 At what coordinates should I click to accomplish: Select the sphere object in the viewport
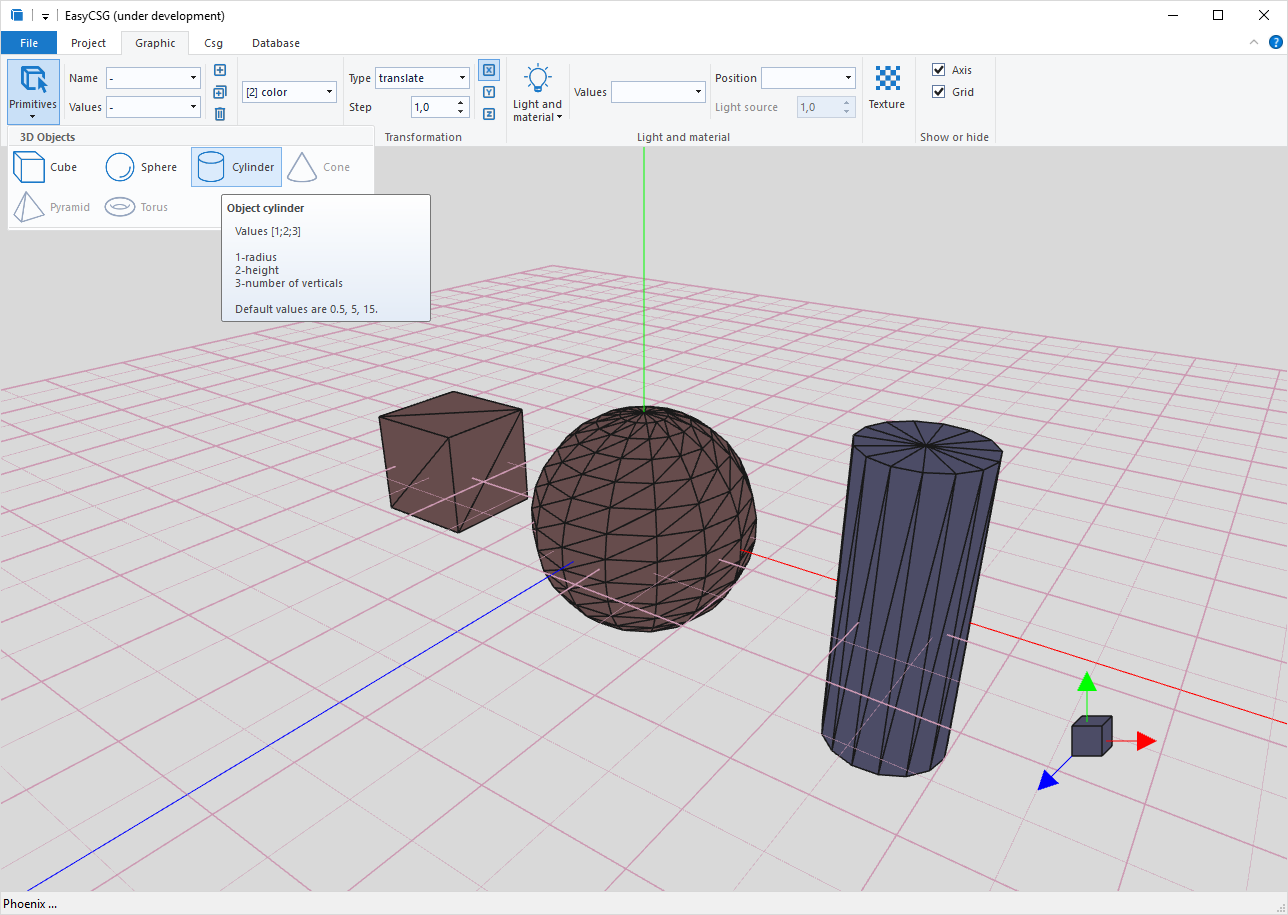point(643,520)
